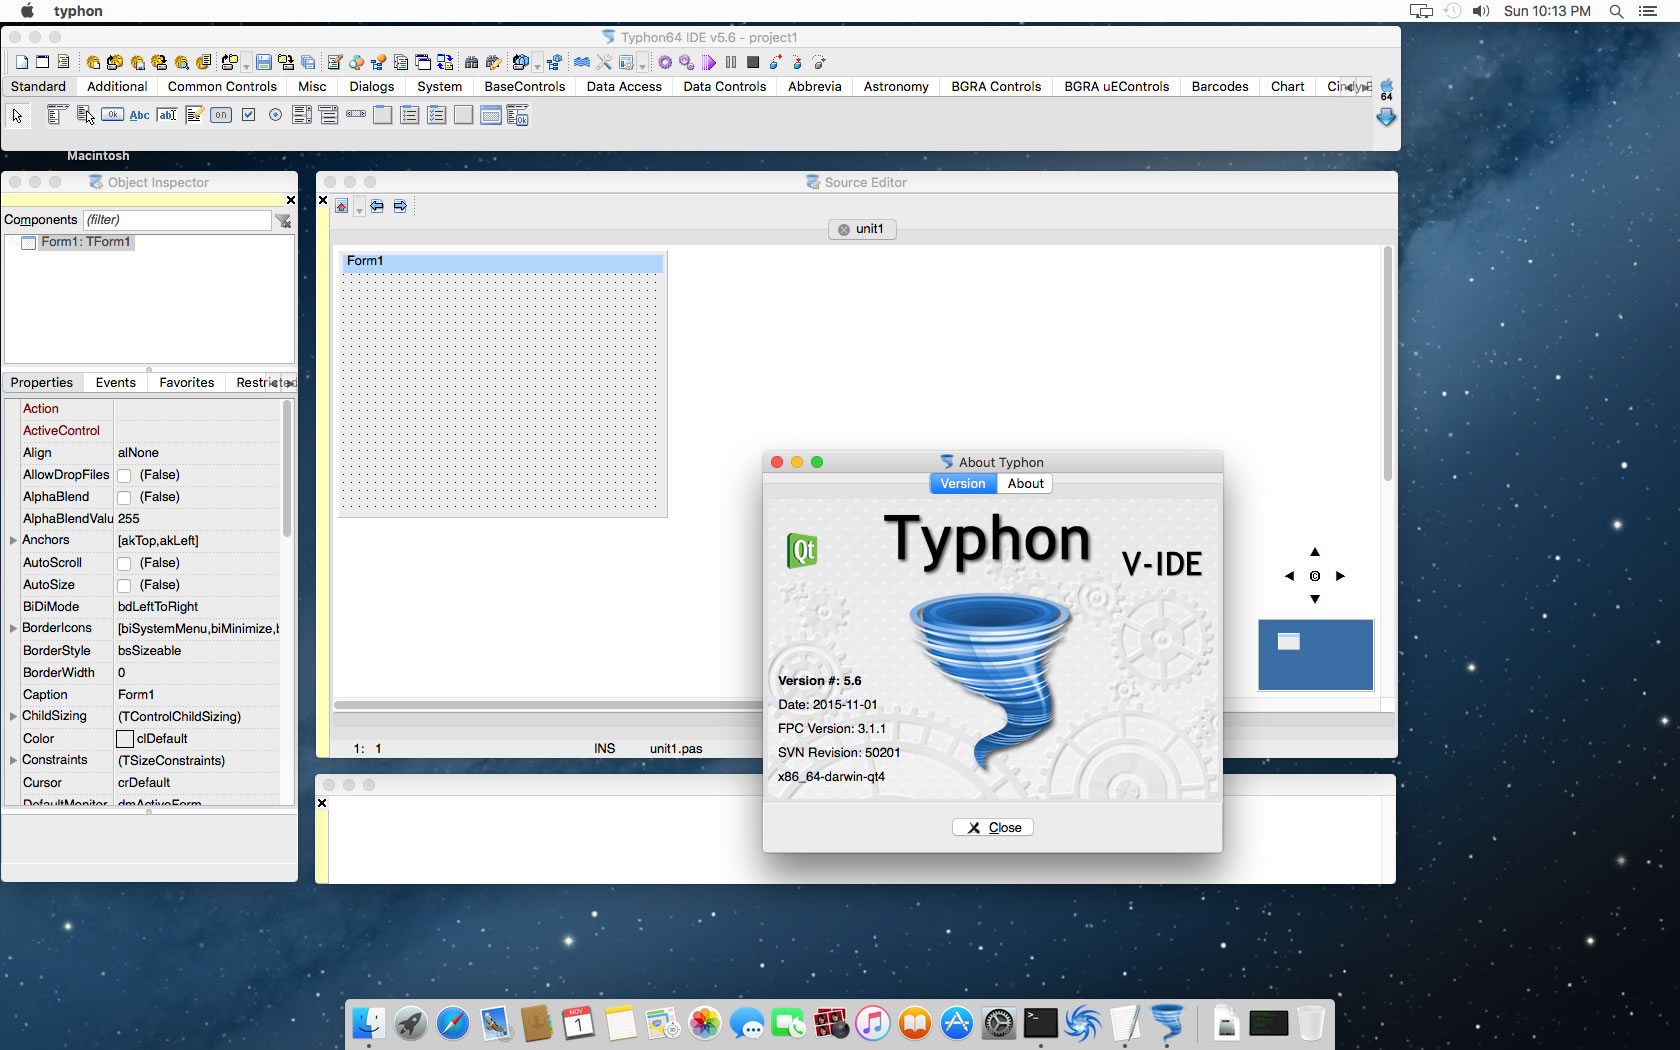
Task: Select the TMemo component icon
Action: pyautogui.click(x=194, y=116)
